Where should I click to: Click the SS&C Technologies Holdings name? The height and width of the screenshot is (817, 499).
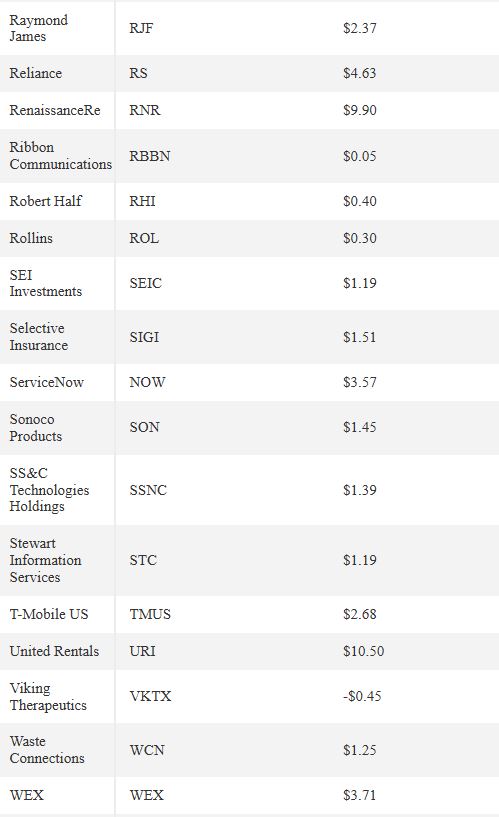pos(49,490)
